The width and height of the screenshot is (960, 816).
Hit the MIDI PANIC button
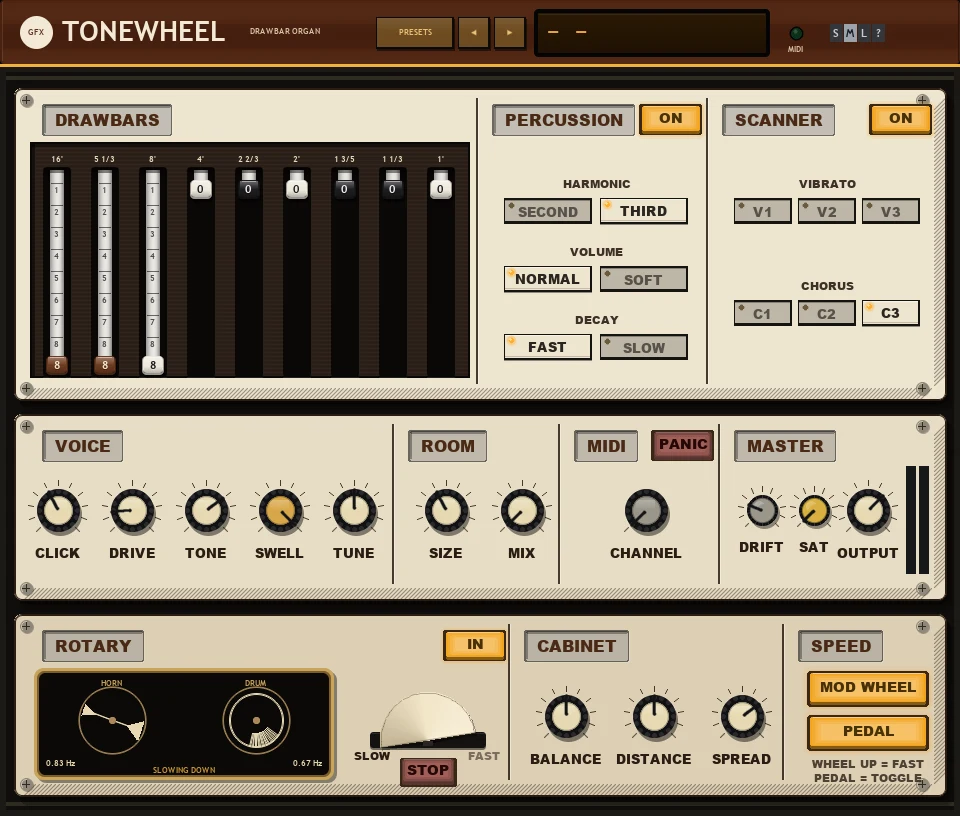(x=683, y=445)
